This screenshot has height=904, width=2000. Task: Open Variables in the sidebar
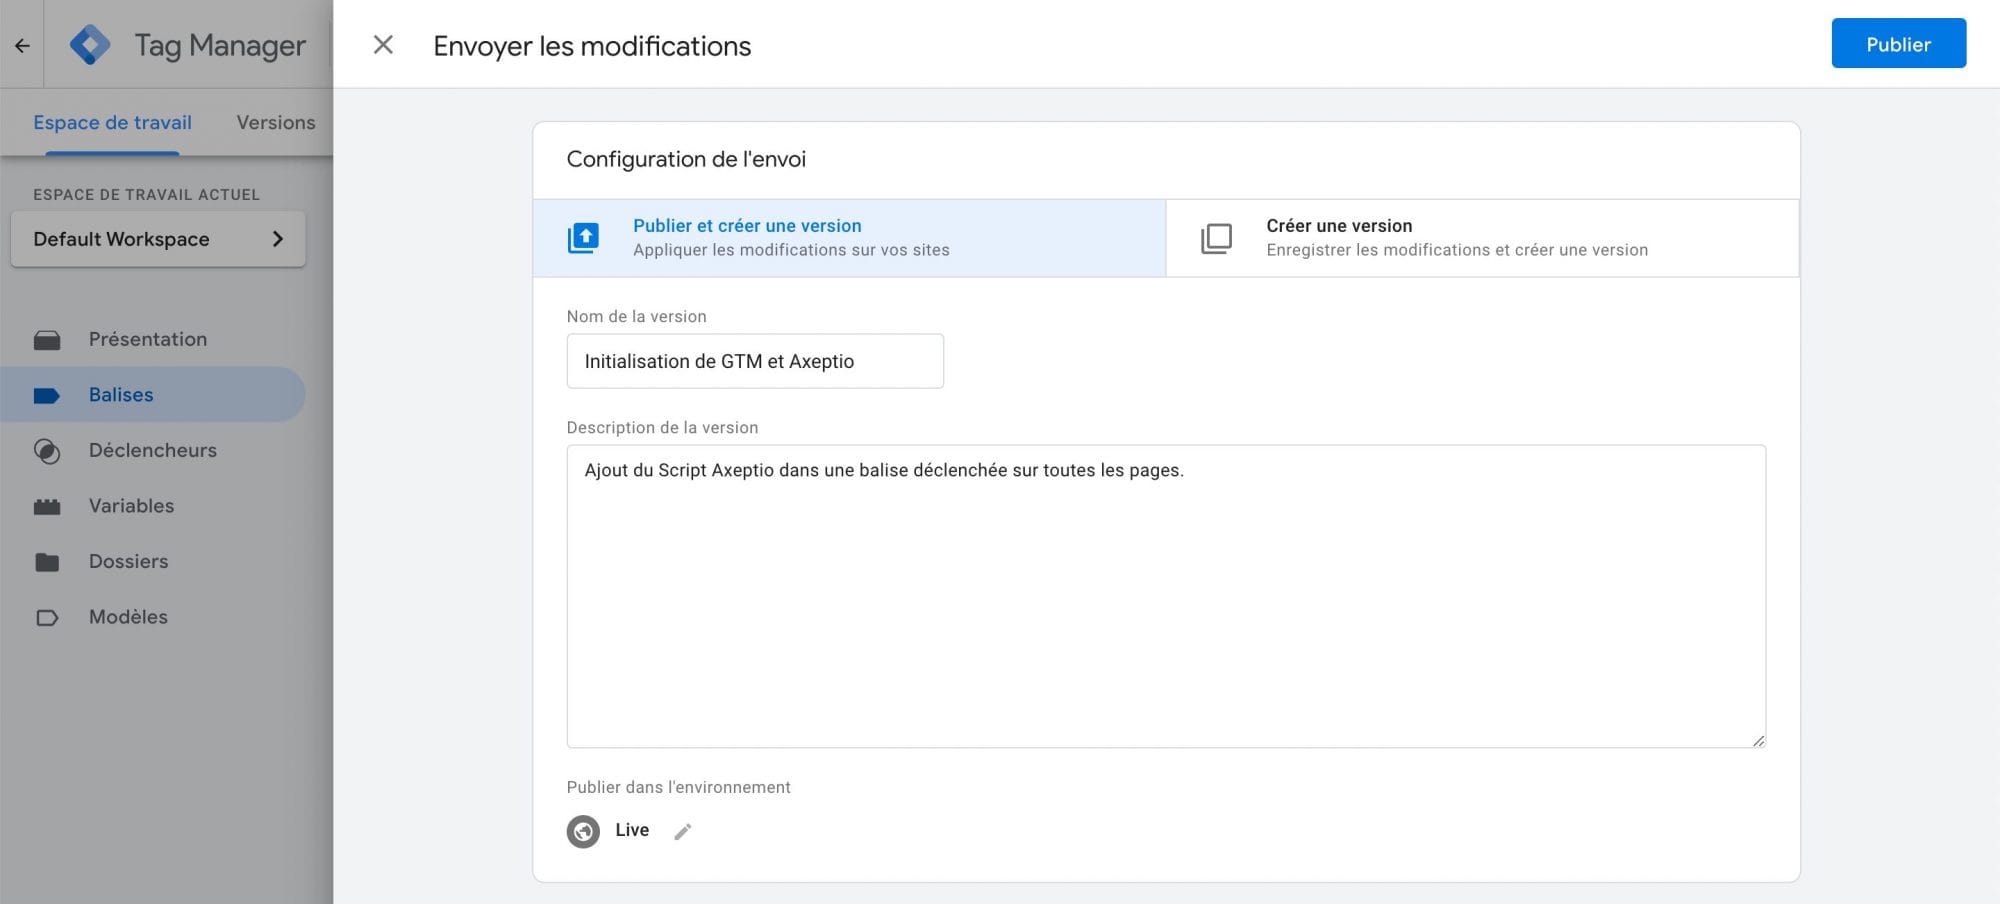153,505
